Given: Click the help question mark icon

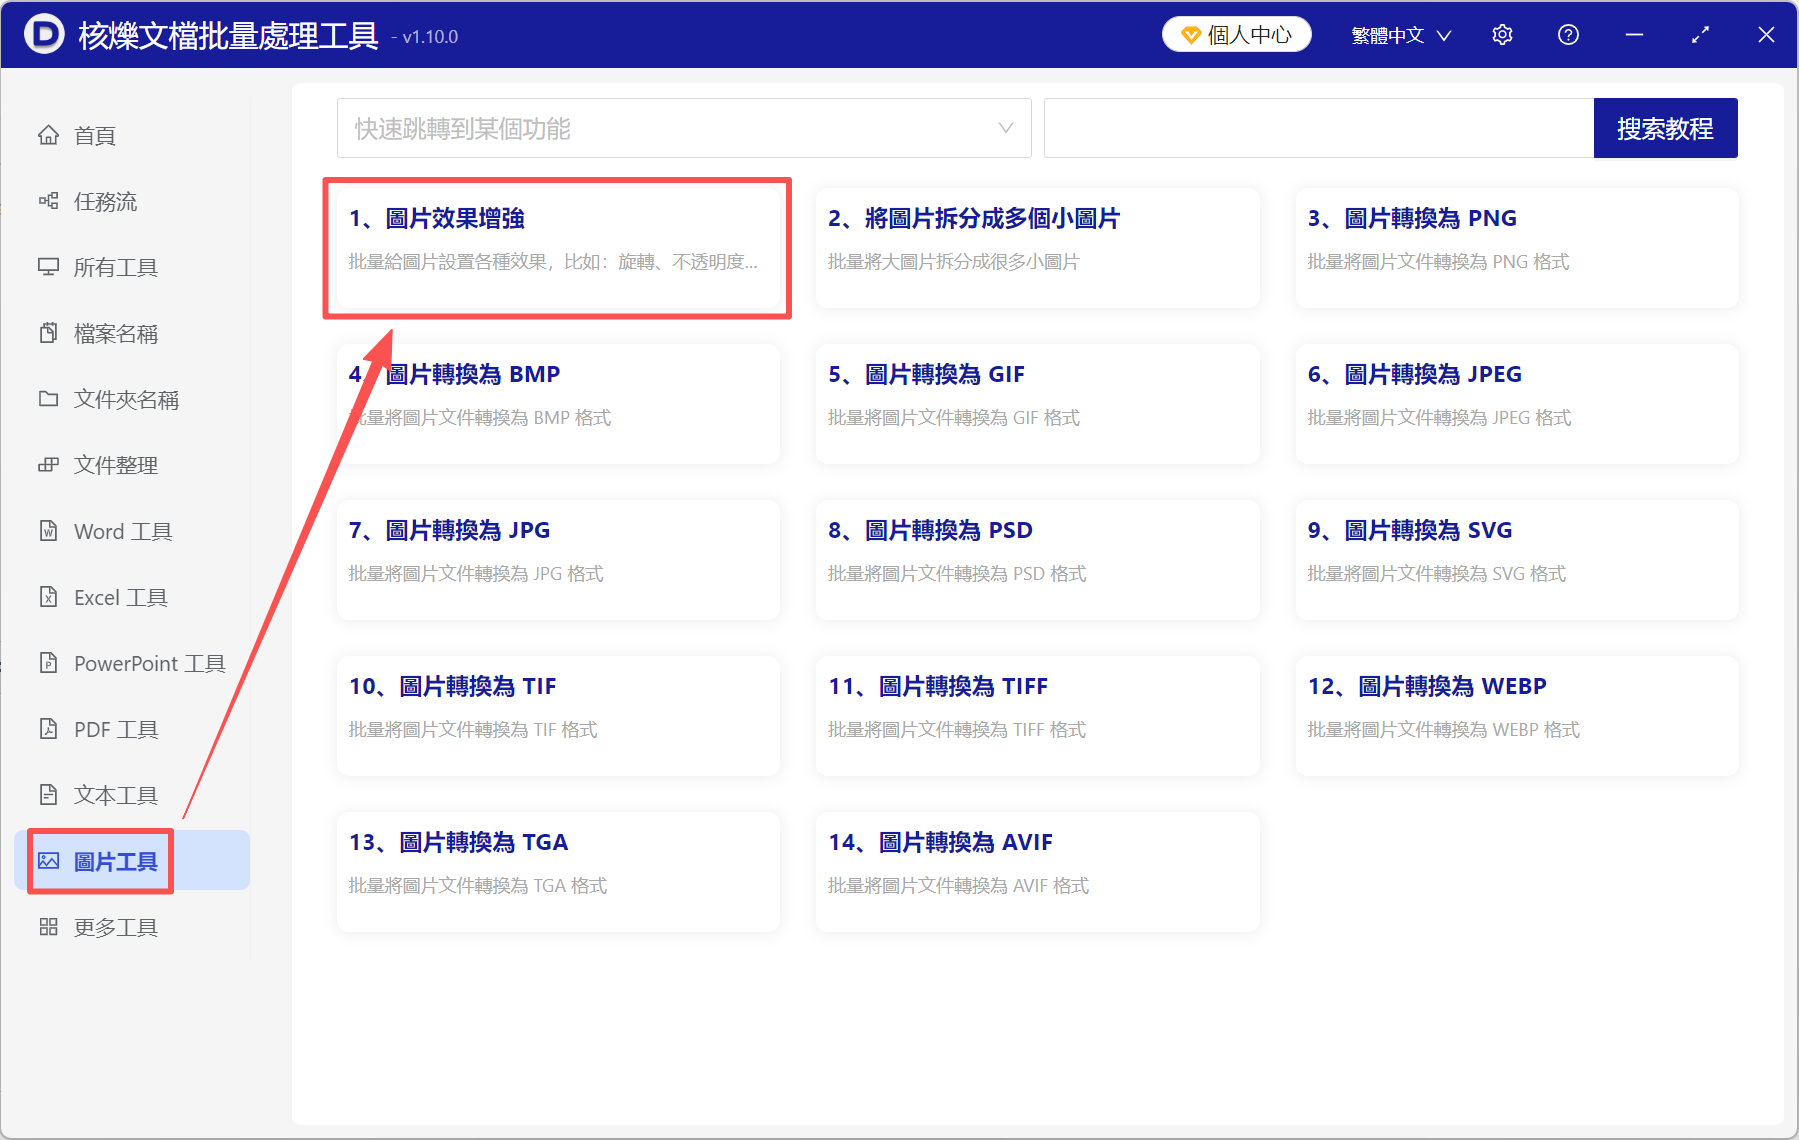Looking at the screenshot, I should (1567, 34).
